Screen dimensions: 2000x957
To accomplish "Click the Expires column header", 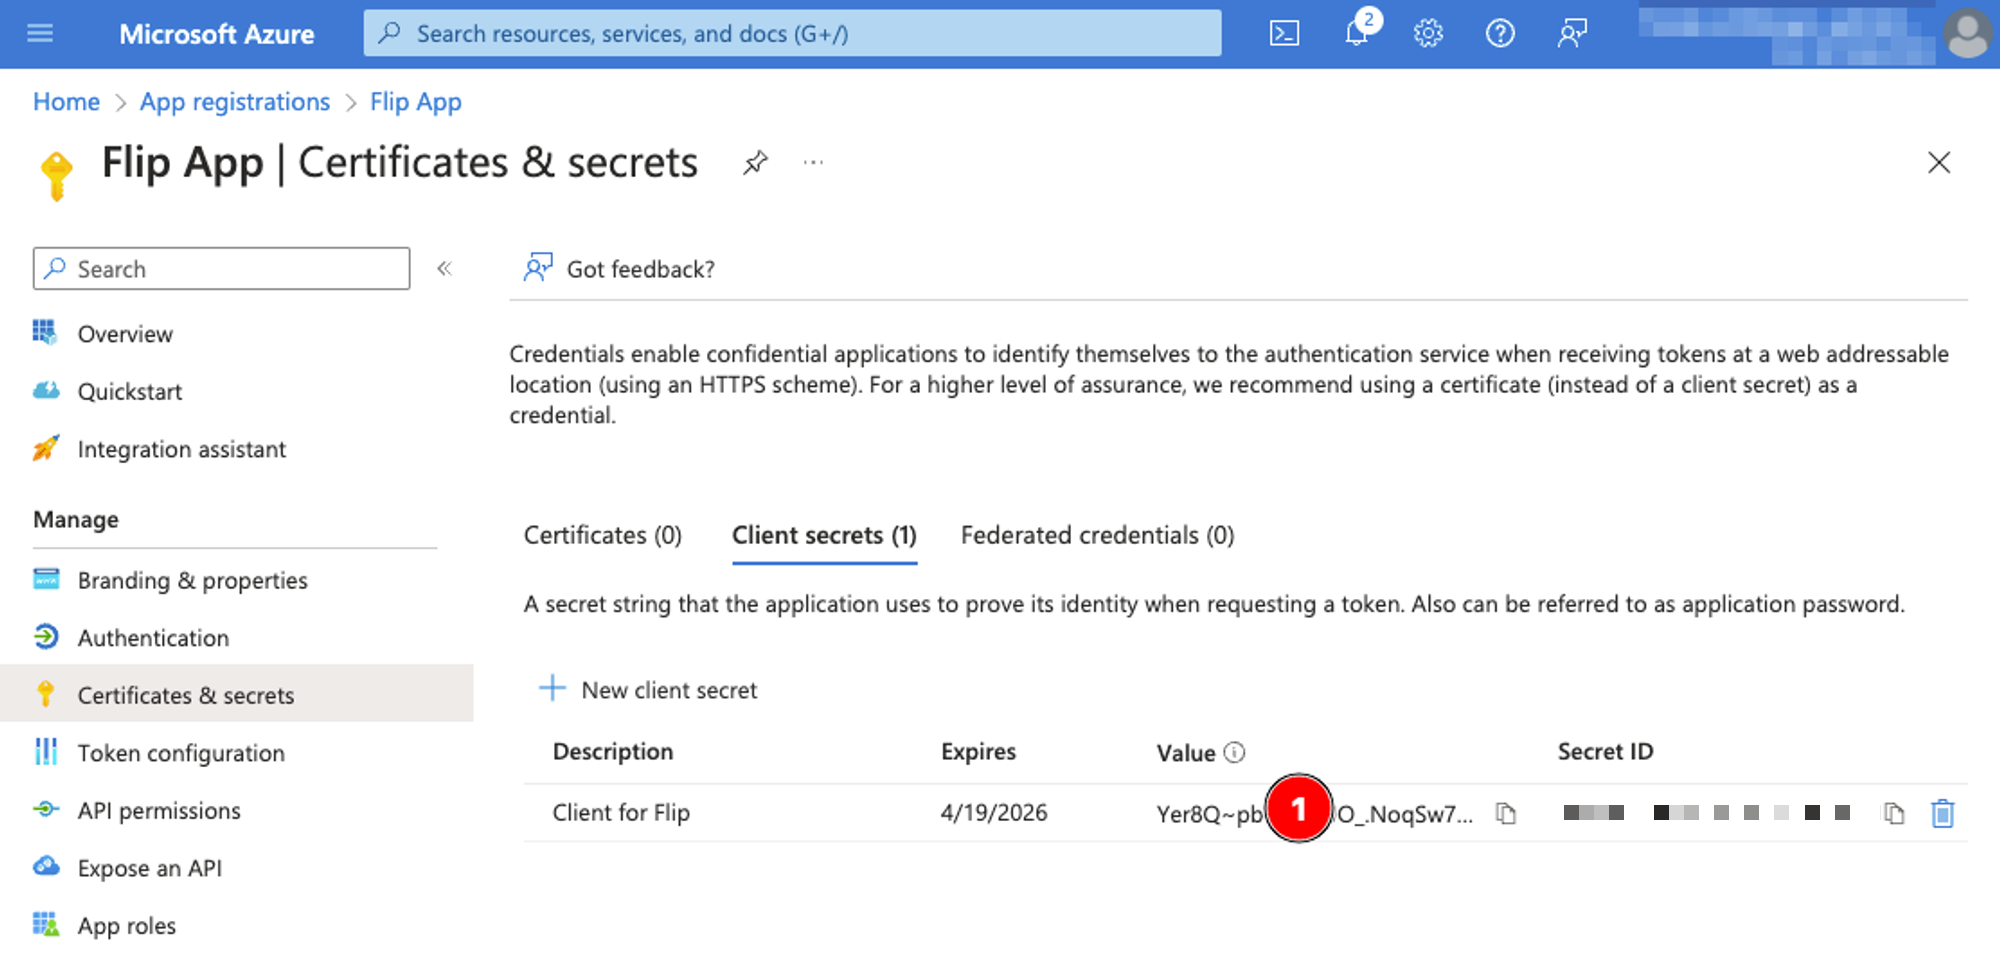I will point(978,752).
